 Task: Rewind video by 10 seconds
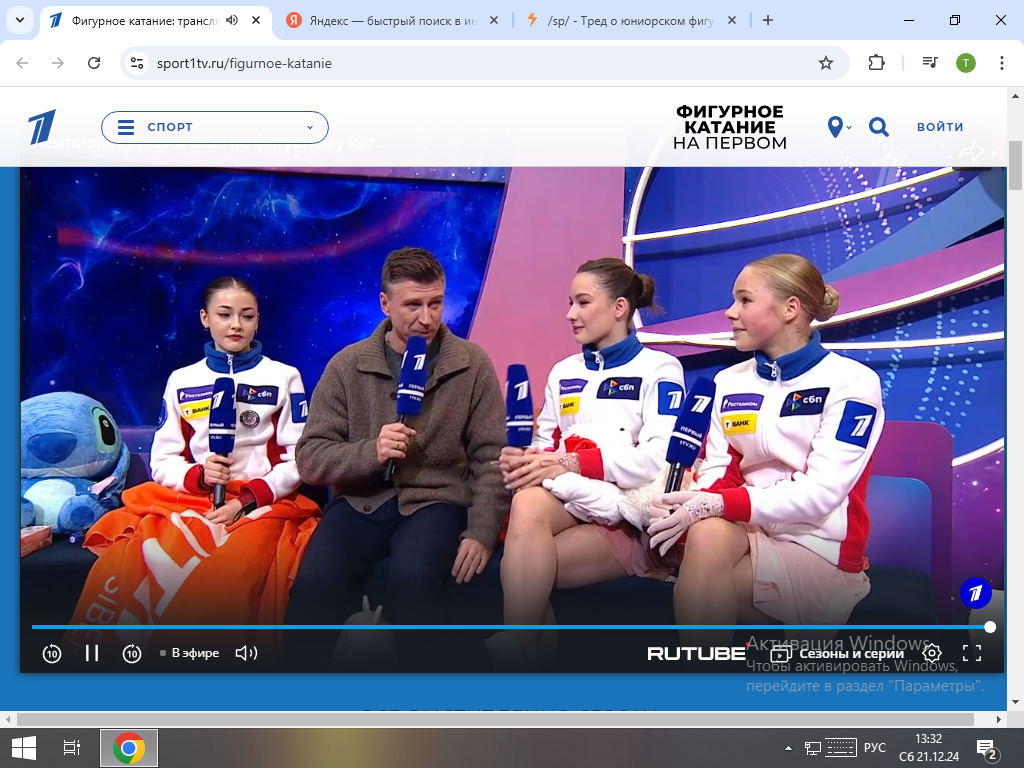(52, 653)
